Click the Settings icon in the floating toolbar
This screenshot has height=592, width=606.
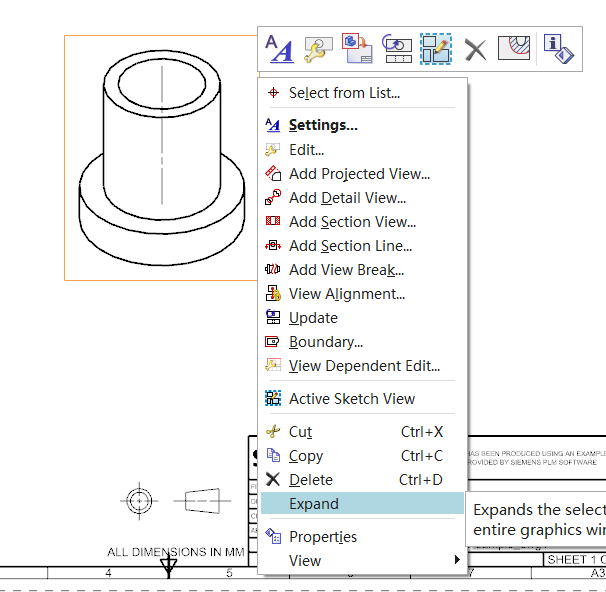278,48
